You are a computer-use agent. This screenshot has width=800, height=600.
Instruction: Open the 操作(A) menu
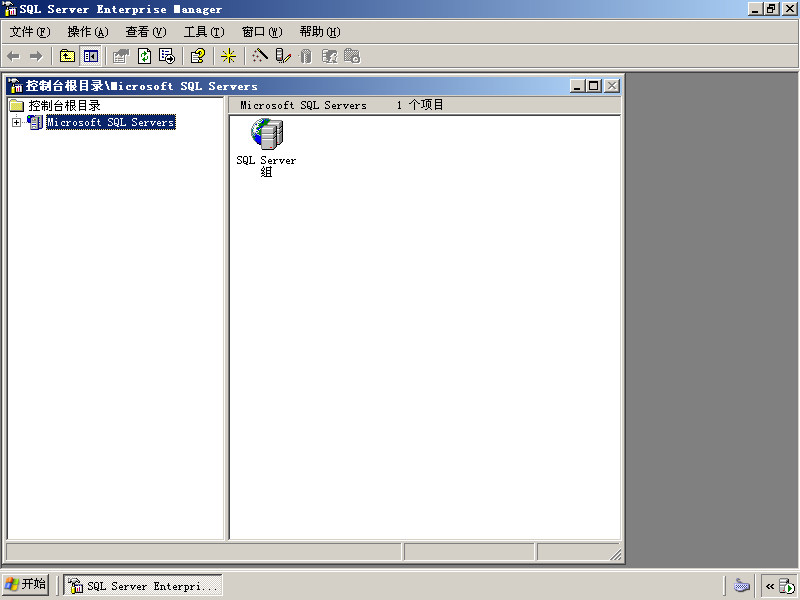click(x=88, y=32)
